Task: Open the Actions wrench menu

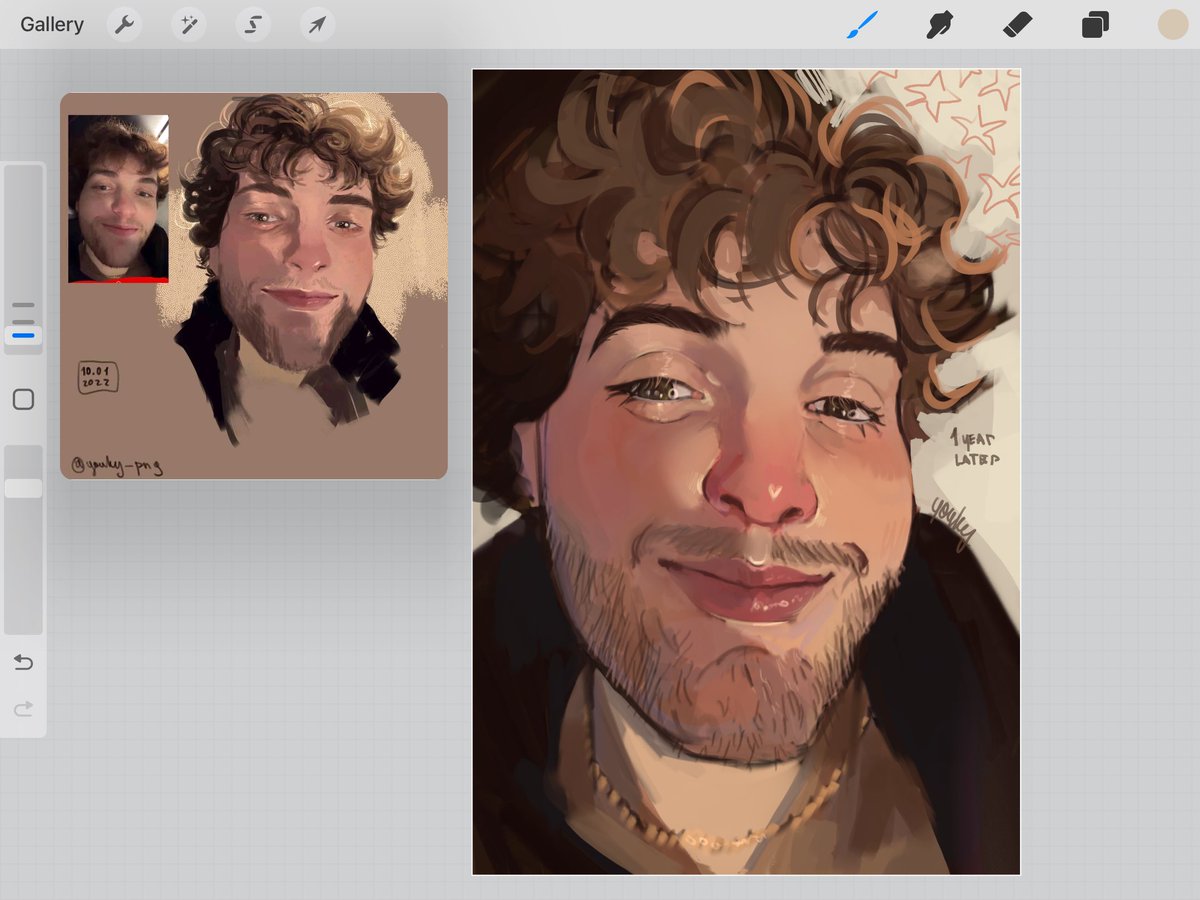Action: point(124,24)
